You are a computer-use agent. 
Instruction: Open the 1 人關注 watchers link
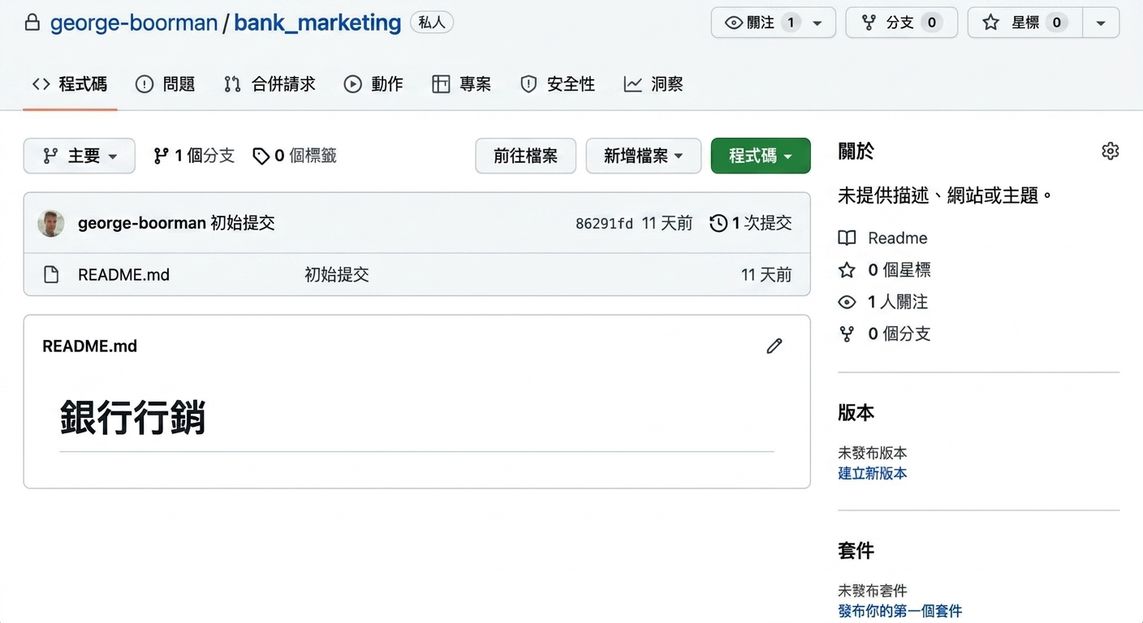click(x=897, y=302)
